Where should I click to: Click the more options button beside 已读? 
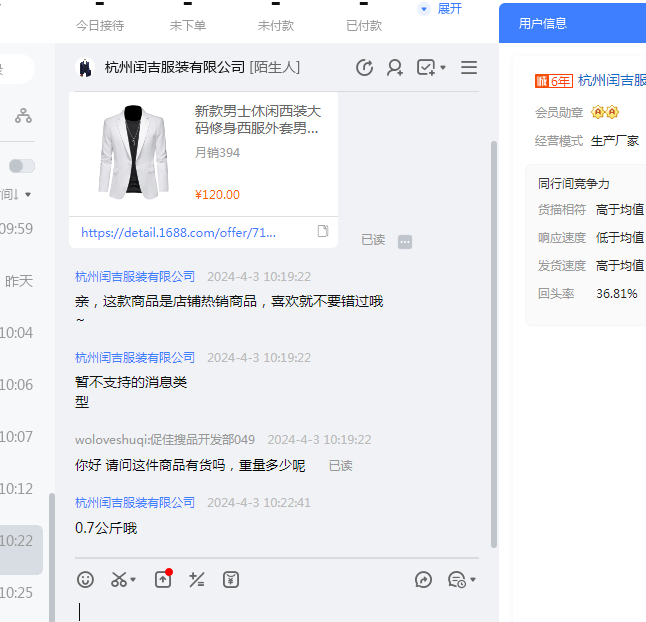(x=405, y=241)
